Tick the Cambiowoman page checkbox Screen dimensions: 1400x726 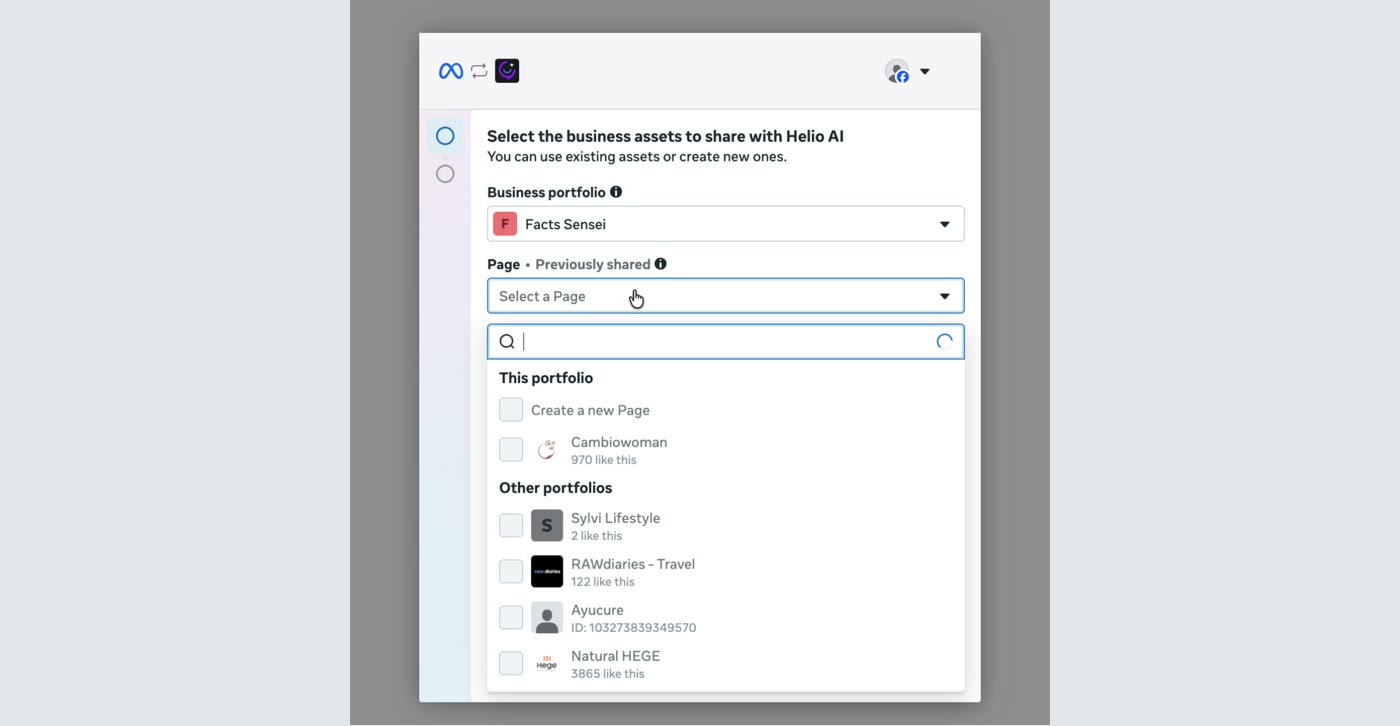click(511, 450)
